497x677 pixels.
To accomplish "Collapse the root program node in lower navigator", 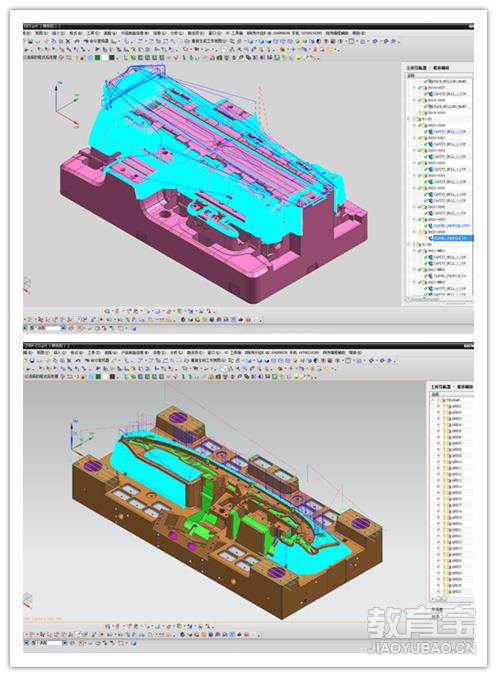I will coord(434,400).
